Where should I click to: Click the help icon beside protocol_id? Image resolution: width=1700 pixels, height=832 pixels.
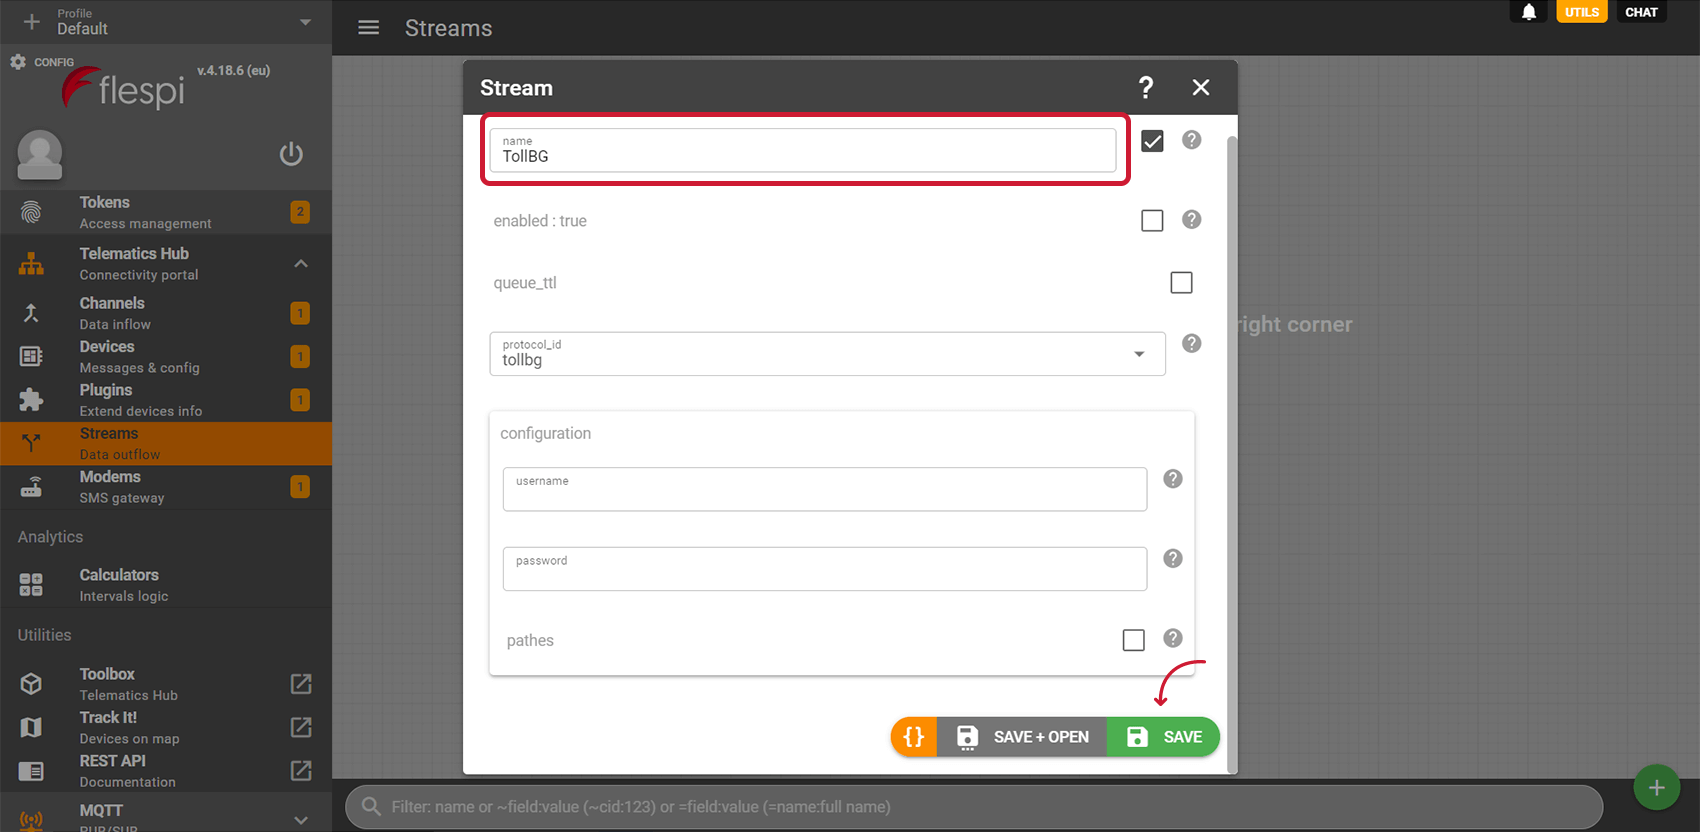1191,344
